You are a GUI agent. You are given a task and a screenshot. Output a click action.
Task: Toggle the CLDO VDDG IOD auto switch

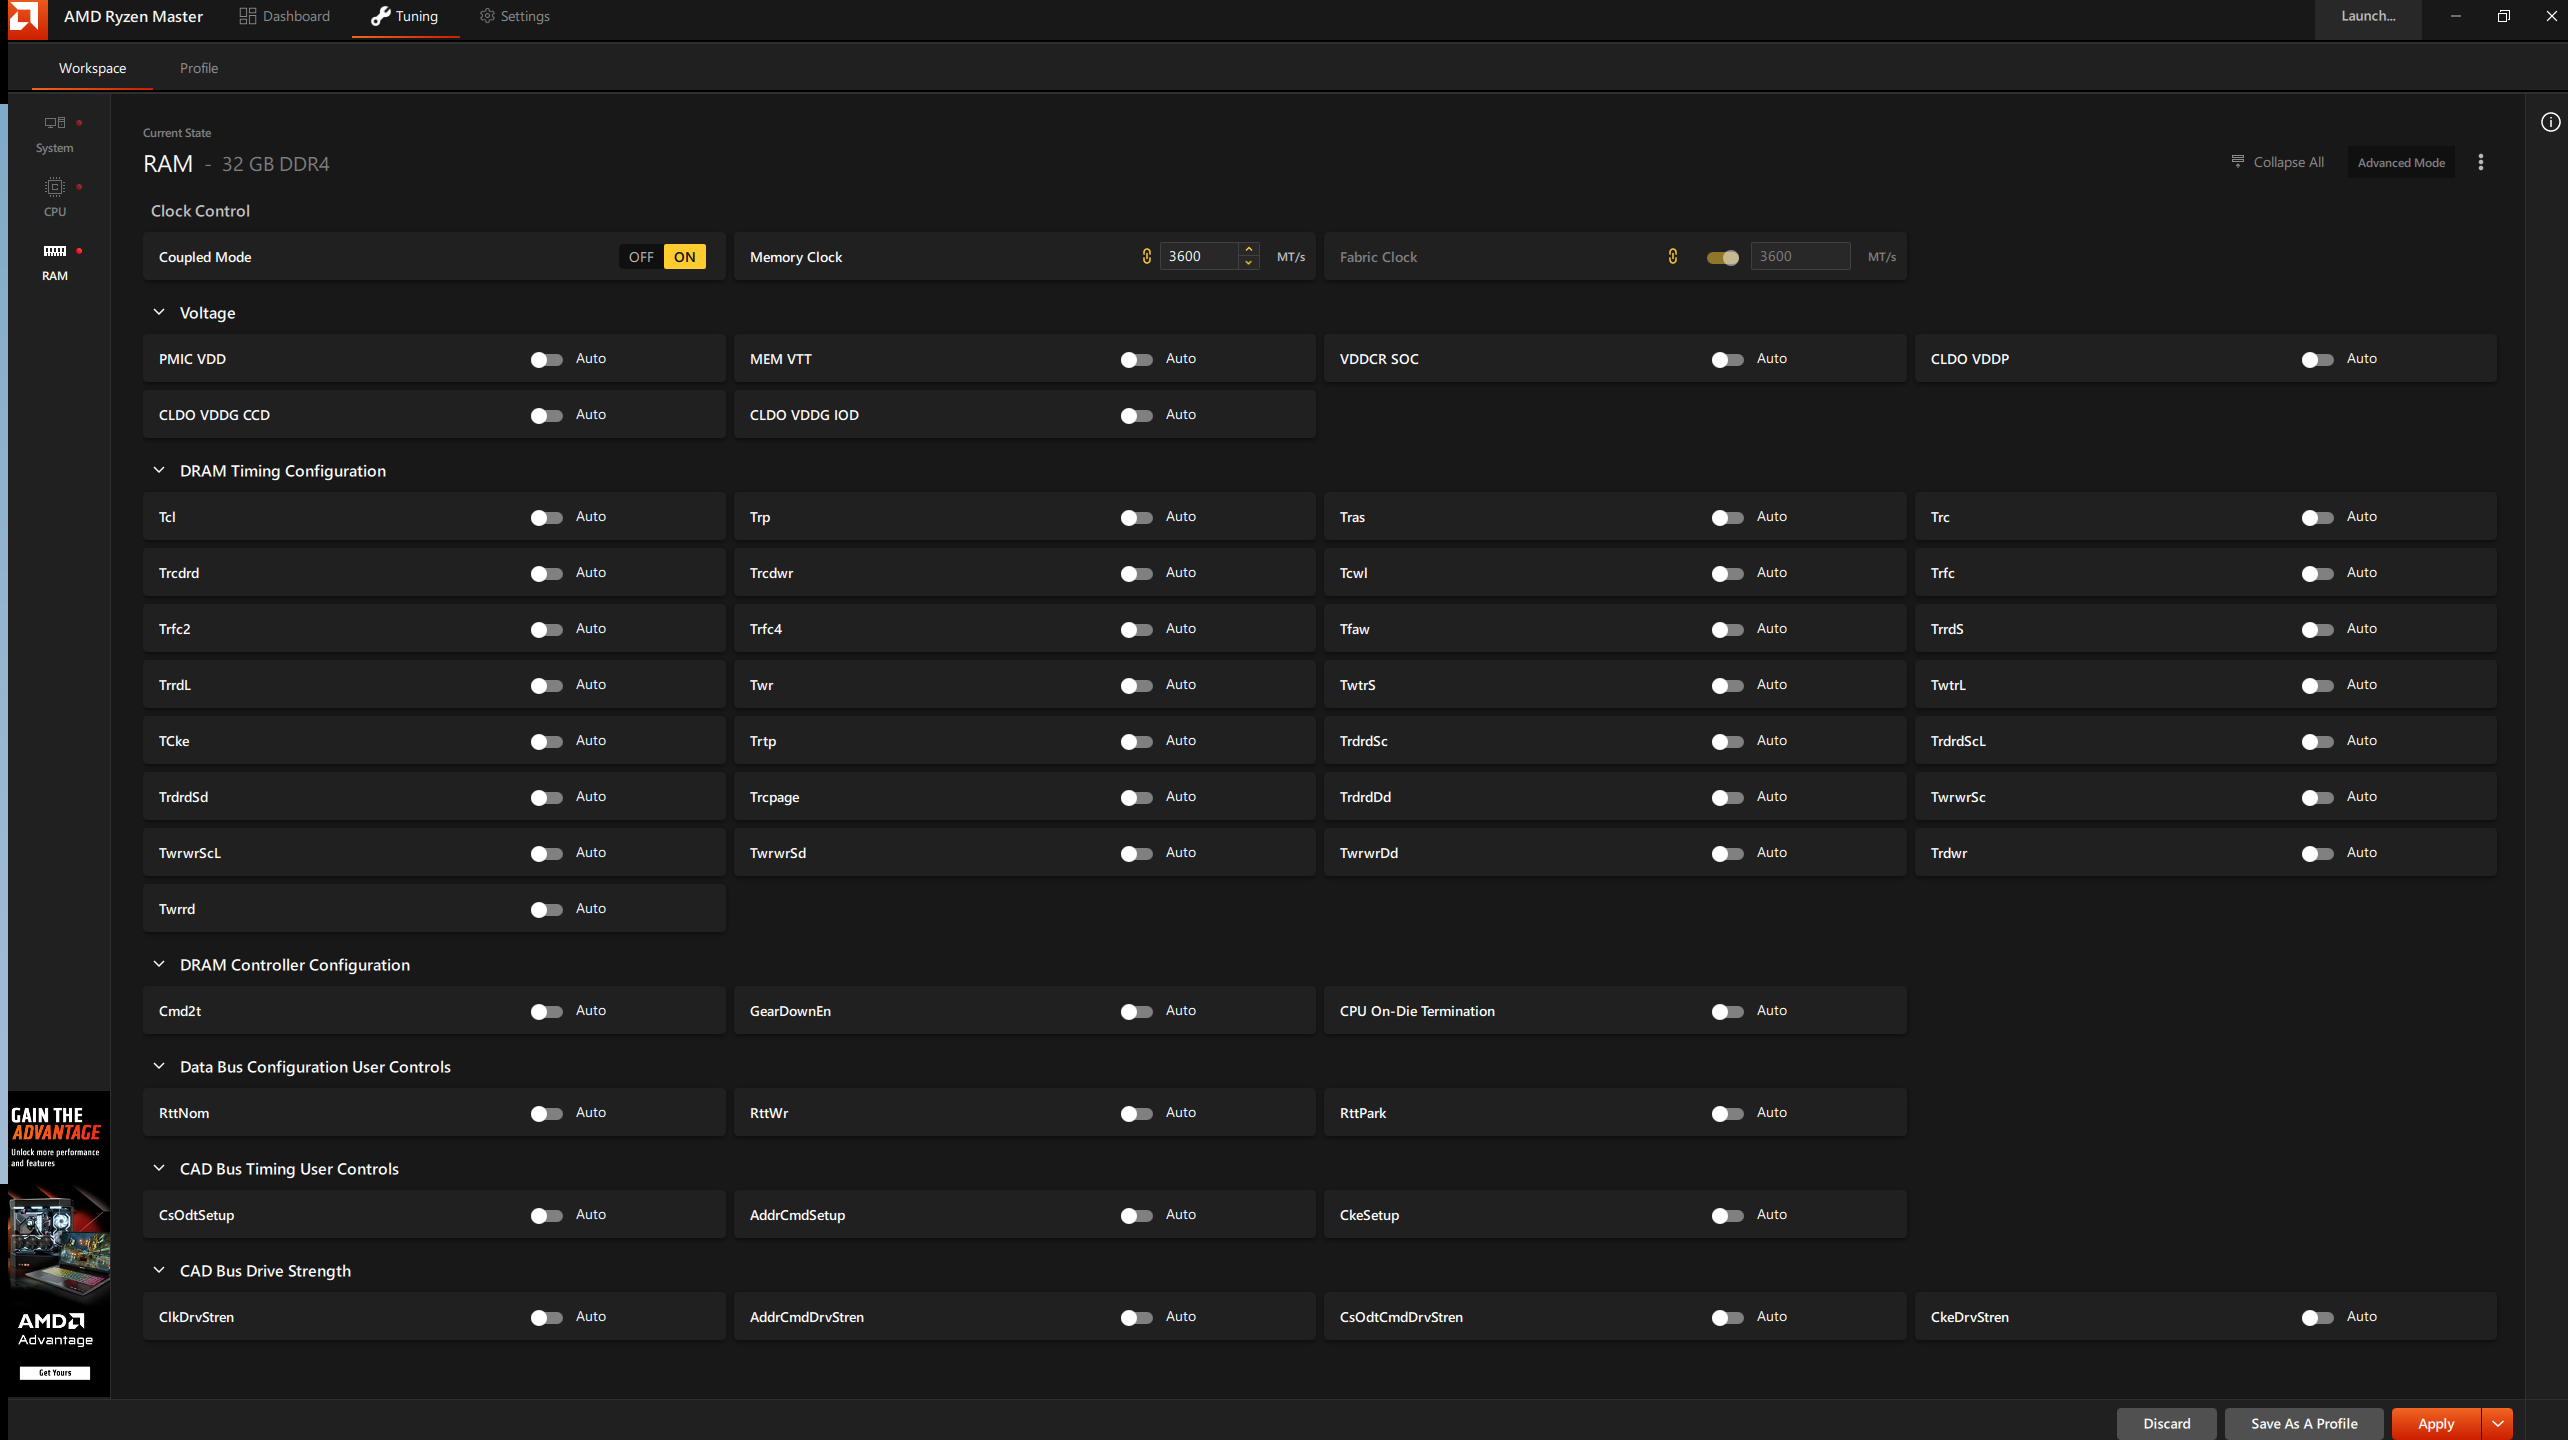pos(1136,415)
